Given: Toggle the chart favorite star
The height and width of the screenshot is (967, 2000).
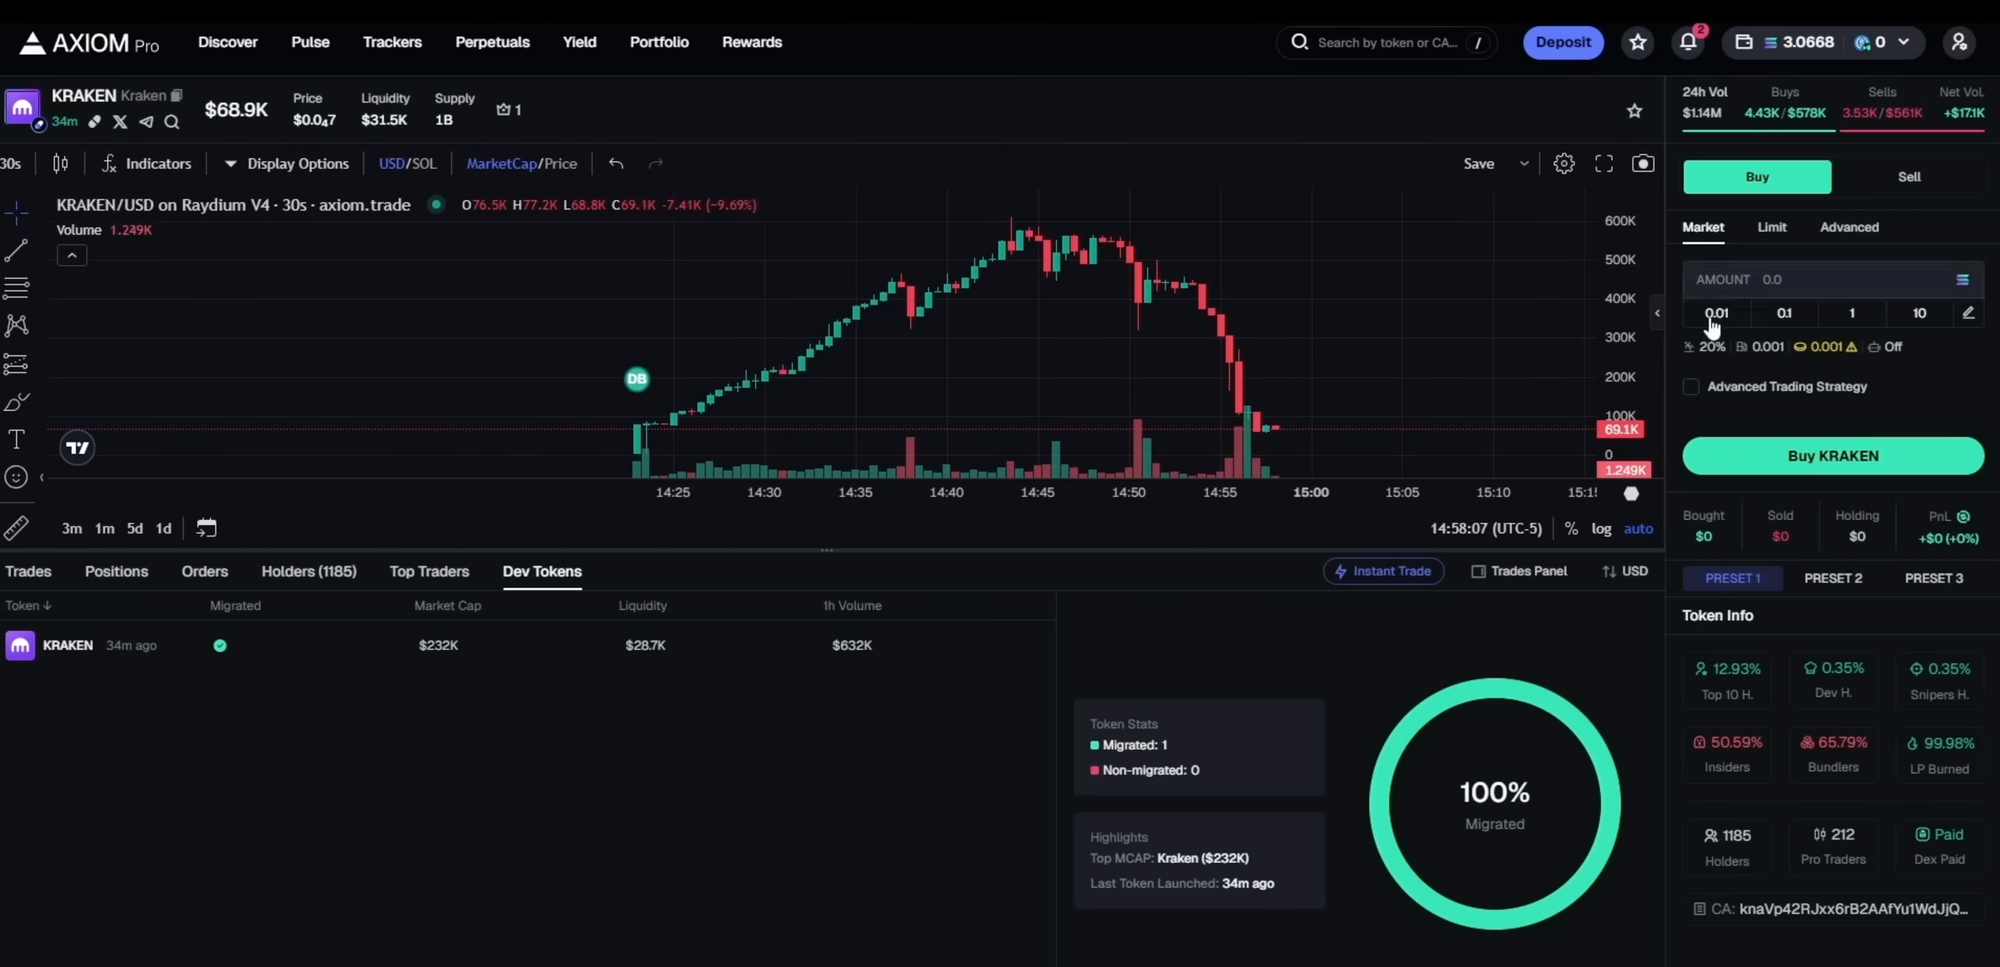Looking at the screenshot, I should point(1634,110).
